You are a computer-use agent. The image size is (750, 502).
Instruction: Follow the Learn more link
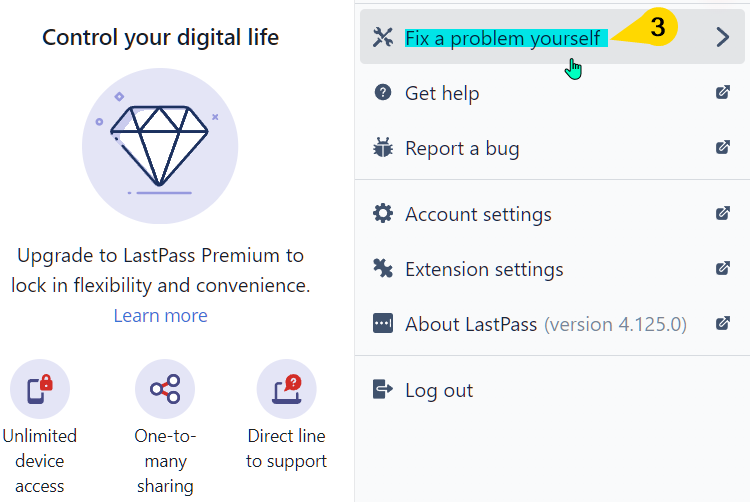click(x=161, y=316)
